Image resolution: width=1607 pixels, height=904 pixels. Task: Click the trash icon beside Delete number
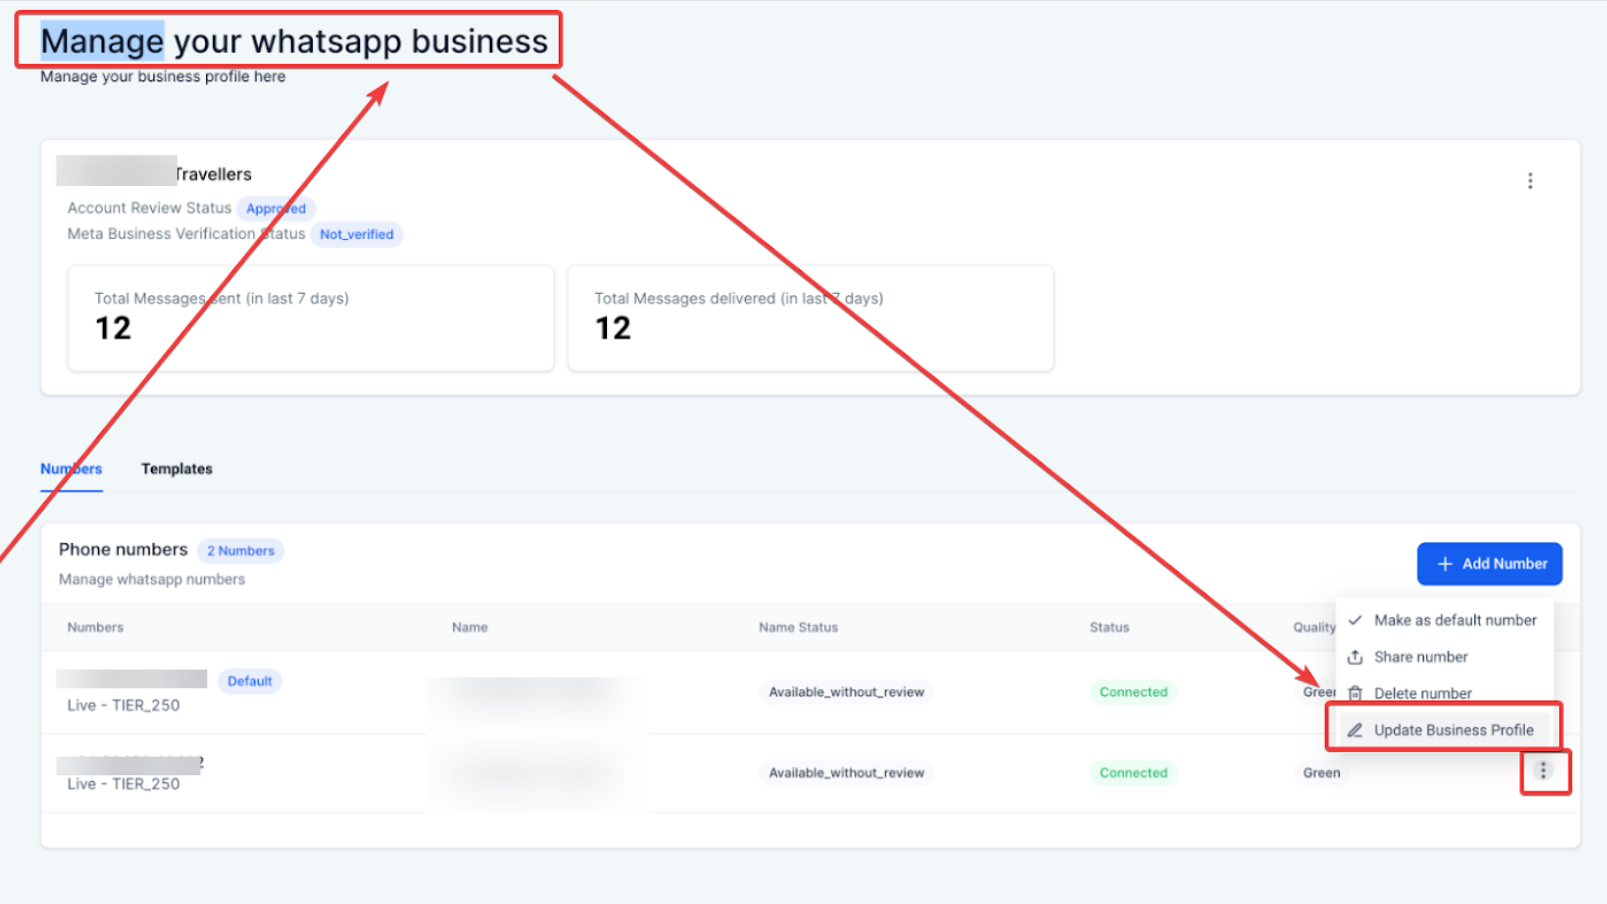point(1355,693)
